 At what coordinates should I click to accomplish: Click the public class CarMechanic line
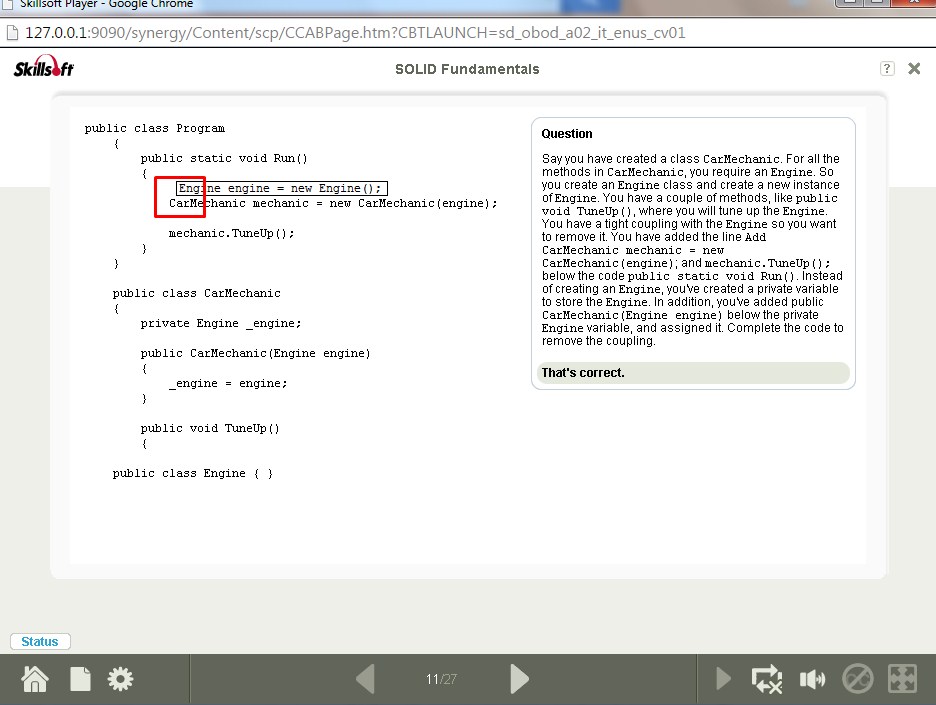196,293
